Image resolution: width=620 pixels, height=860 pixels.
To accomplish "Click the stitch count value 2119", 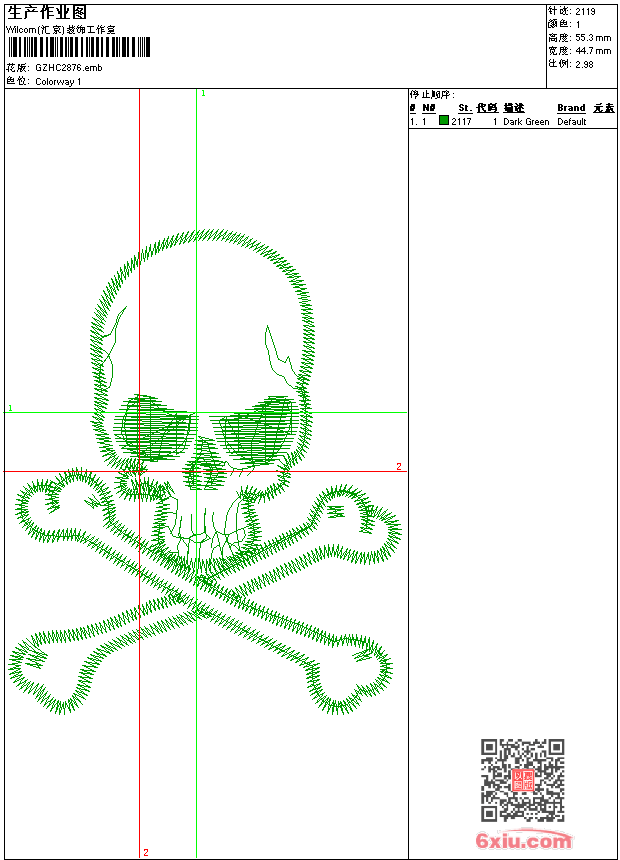I will tap(585, 11).
